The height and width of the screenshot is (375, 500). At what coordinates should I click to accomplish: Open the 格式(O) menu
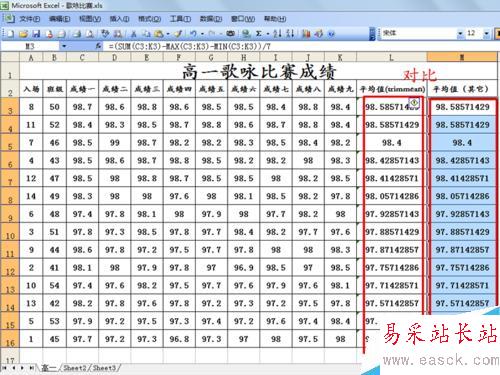[150, 19]
